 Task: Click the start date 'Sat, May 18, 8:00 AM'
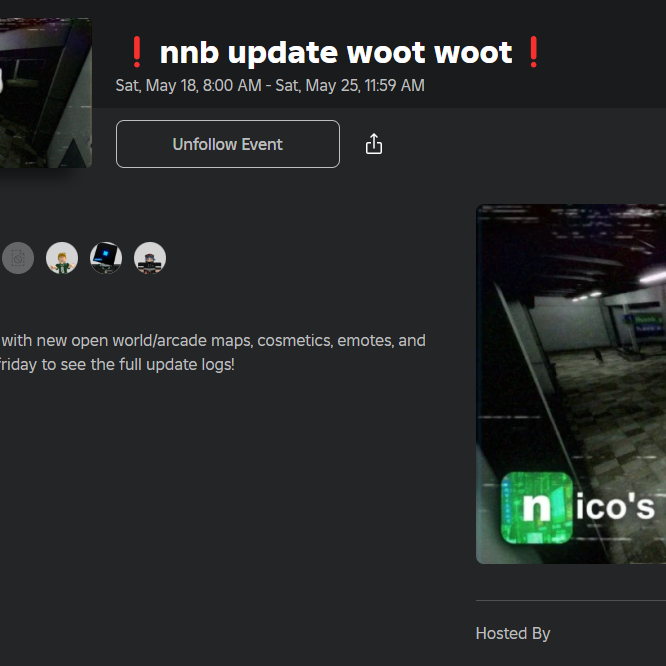[x=189, y=85]
